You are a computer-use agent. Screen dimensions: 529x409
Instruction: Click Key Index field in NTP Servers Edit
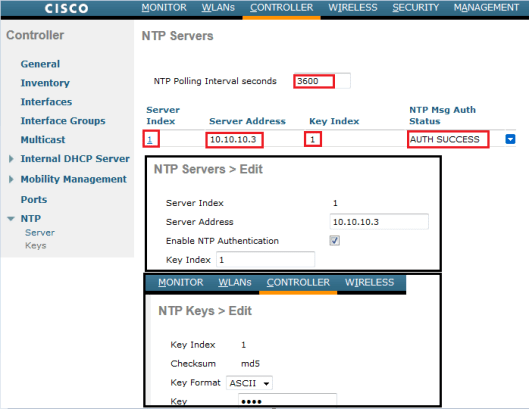pos(266,260)
